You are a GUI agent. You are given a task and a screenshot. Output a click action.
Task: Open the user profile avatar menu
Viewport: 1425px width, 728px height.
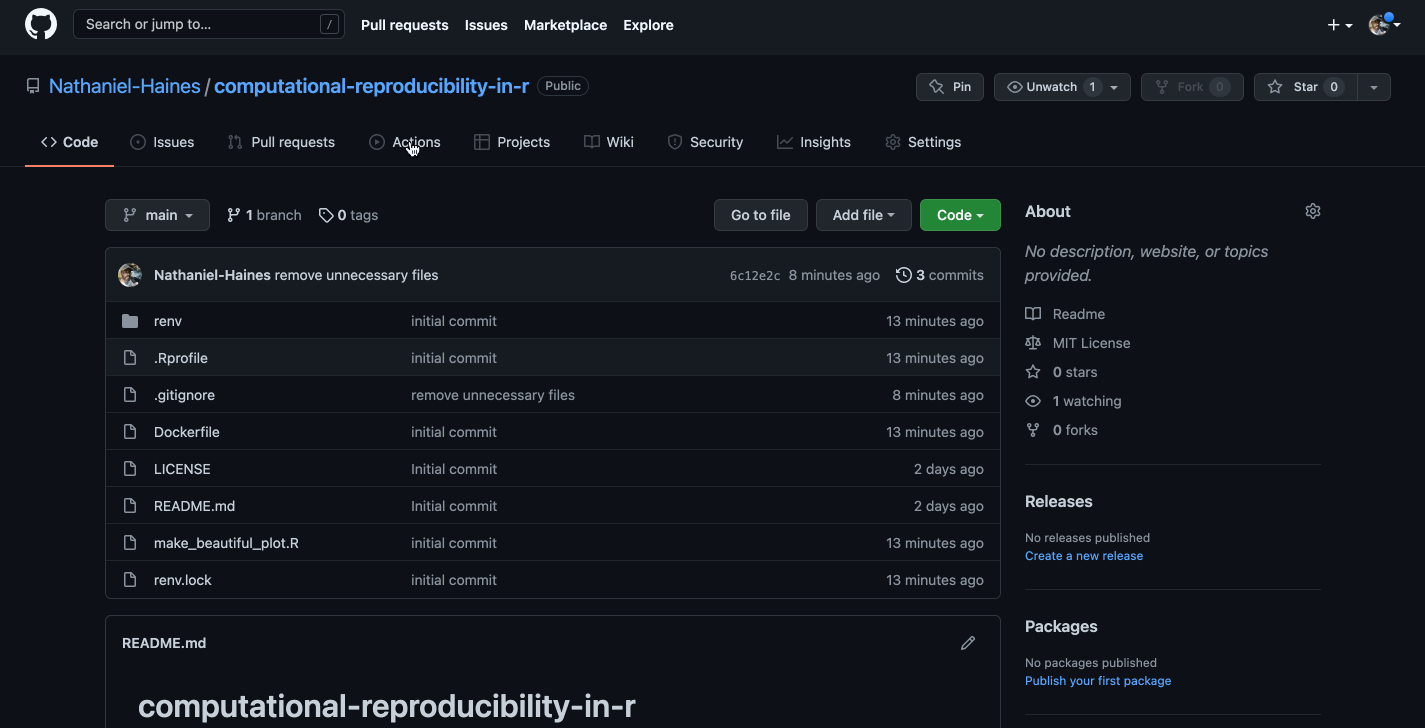pos(1384,25)
